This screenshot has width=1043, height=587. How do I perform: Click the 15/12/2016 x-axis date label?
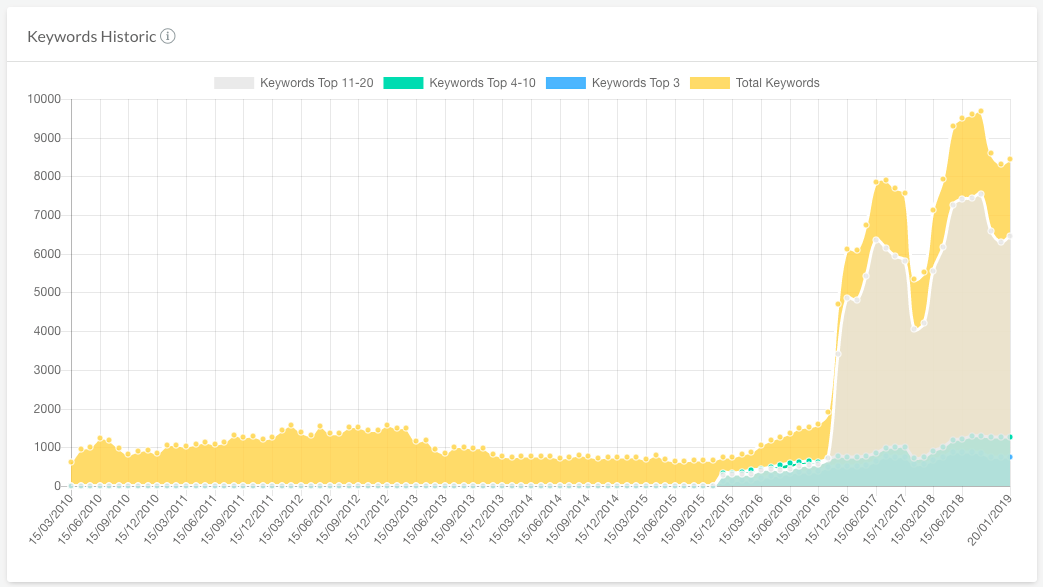pyautogui.click(x=826, y=520)
